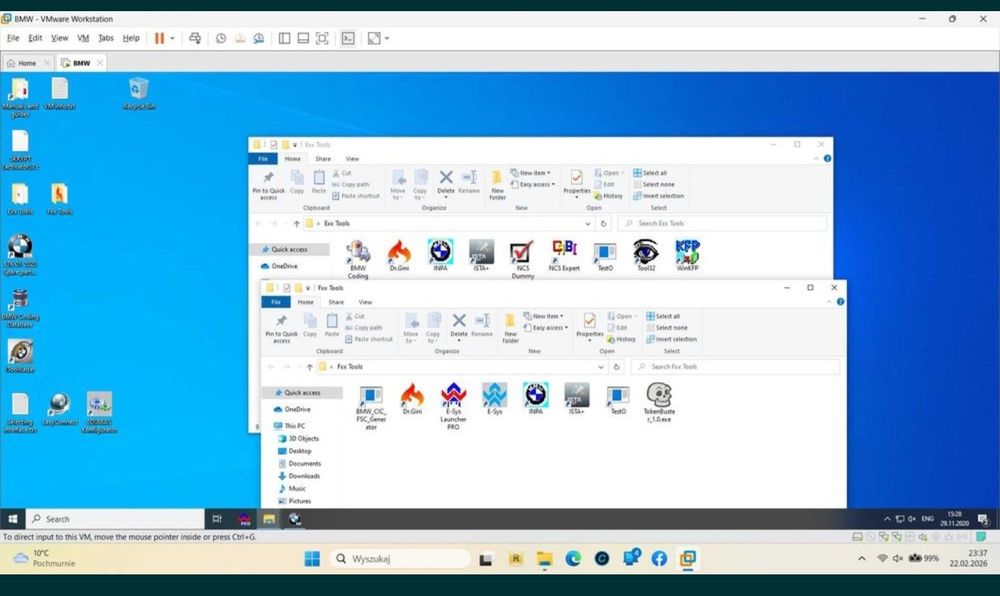This screenshot has height=596, width=1000.
Task: Open the Dr.Gini shortcut in Fxx Tools window
Action: [x=412, y=399]
